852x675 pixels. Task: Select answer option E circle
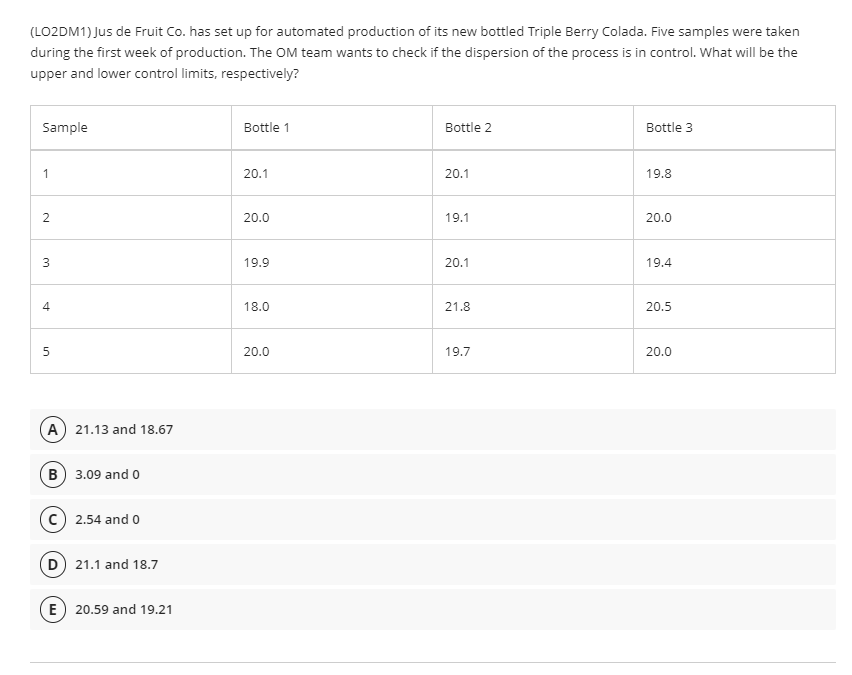coord(52,609)
